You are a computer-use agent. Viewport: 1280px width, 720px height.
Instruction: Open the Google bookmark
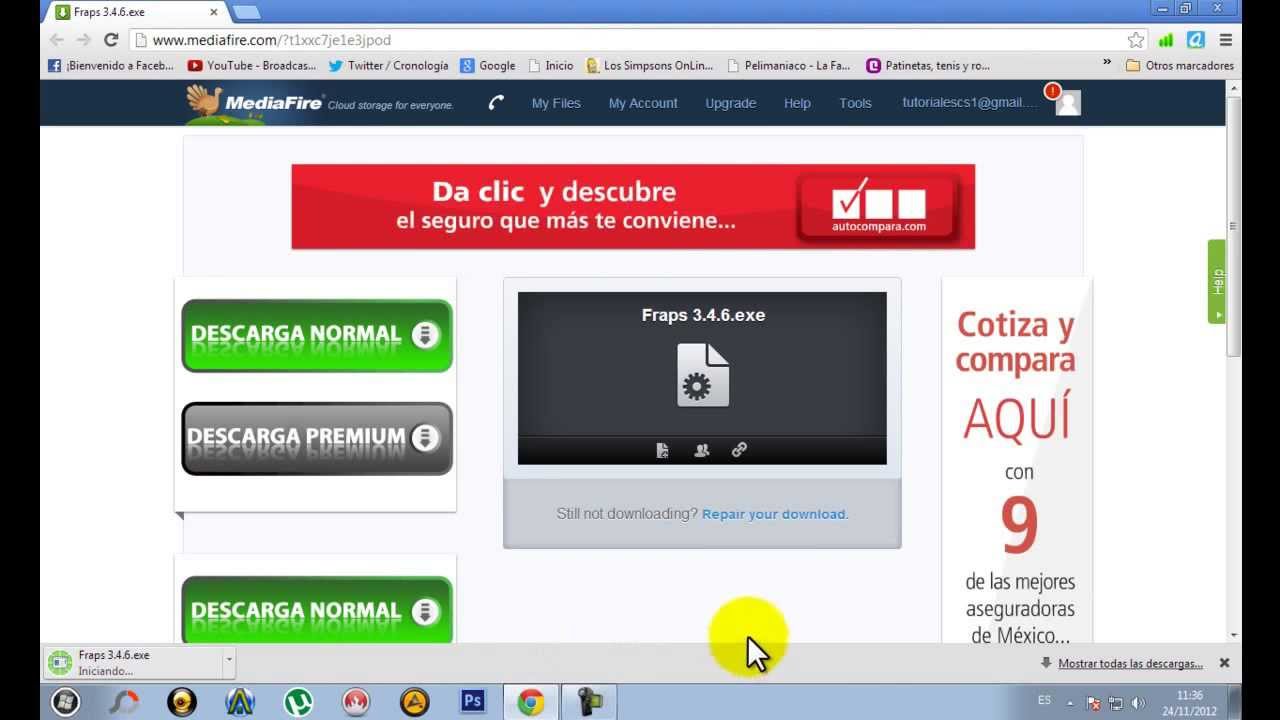tap(488, 65)
